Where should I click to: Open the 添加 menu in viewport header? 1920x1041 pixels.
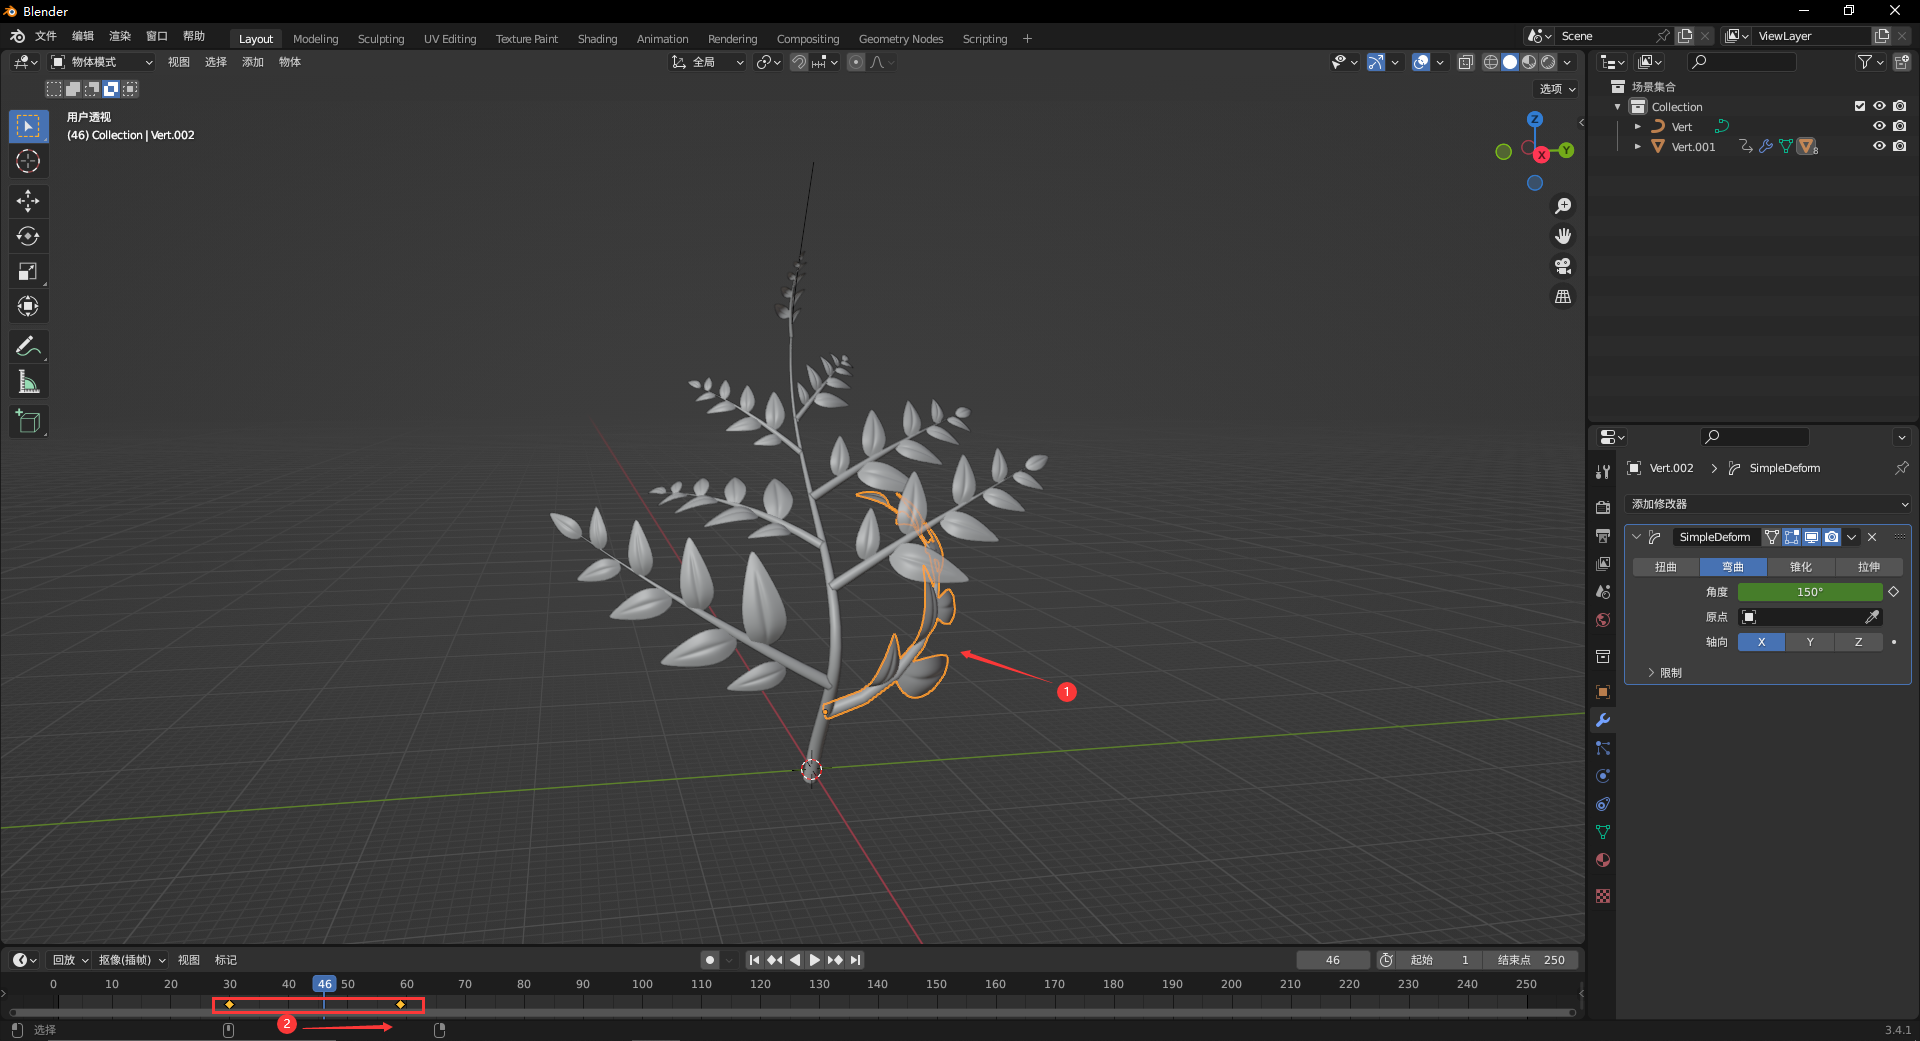click(253, 62)
